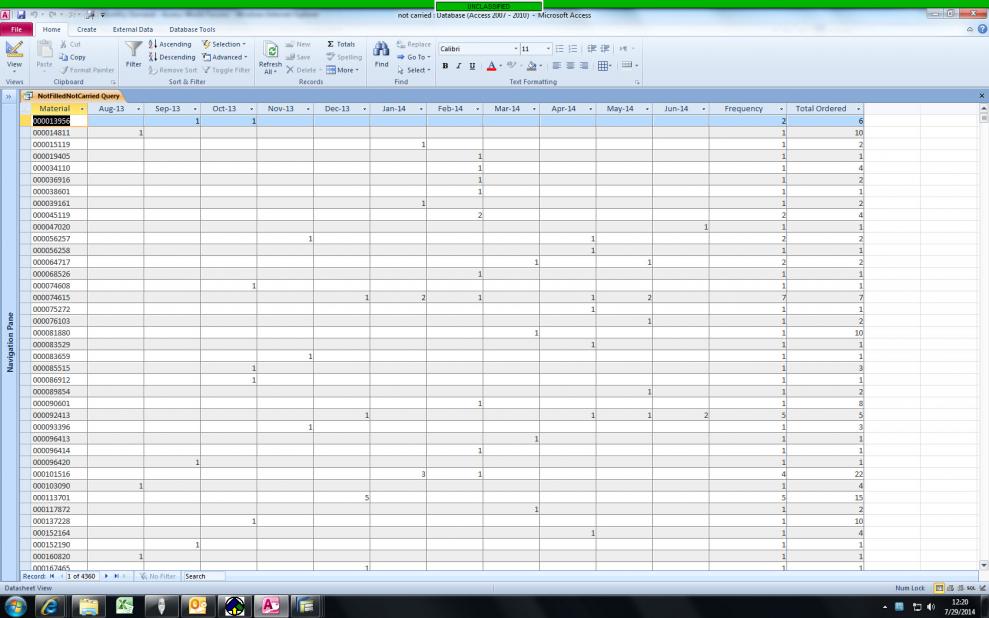
Task: Open the Advanced filter dropdown
Action: pyautogui.click(x=225, y=57)
